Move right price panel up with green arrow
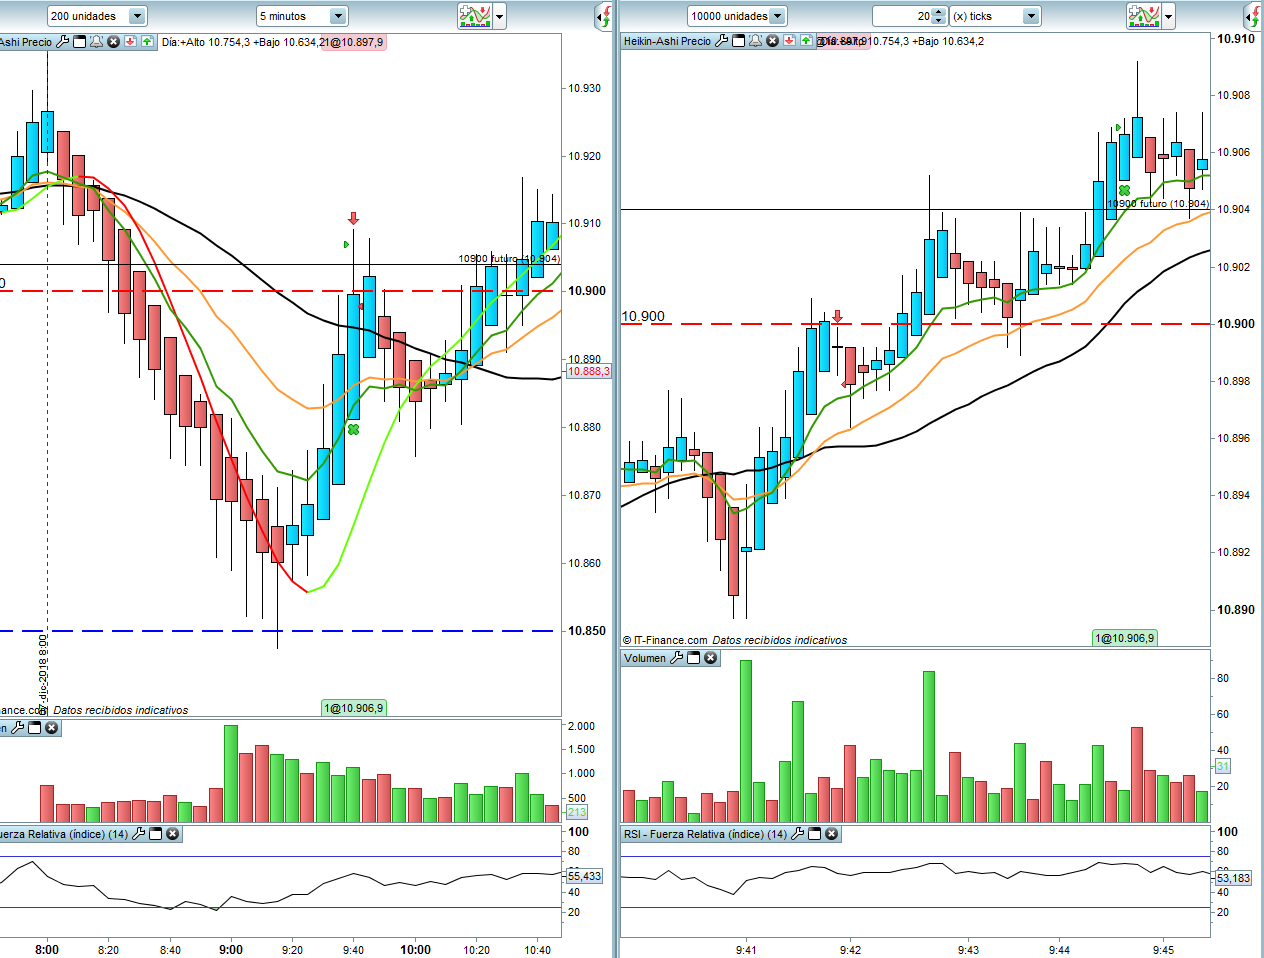The image size is (1264, 958). click(806, 41)
